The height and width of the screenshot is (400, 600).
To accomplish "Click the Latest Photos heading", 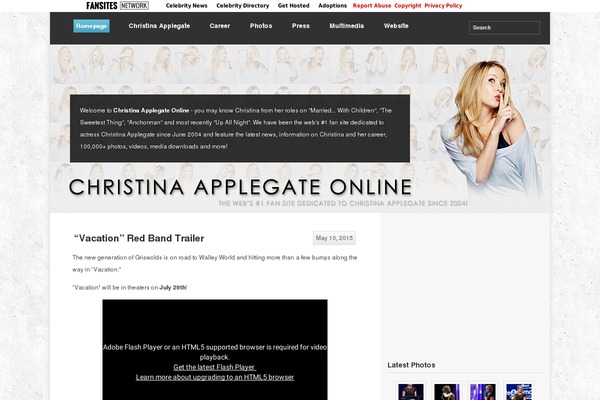I will [411, 365].
